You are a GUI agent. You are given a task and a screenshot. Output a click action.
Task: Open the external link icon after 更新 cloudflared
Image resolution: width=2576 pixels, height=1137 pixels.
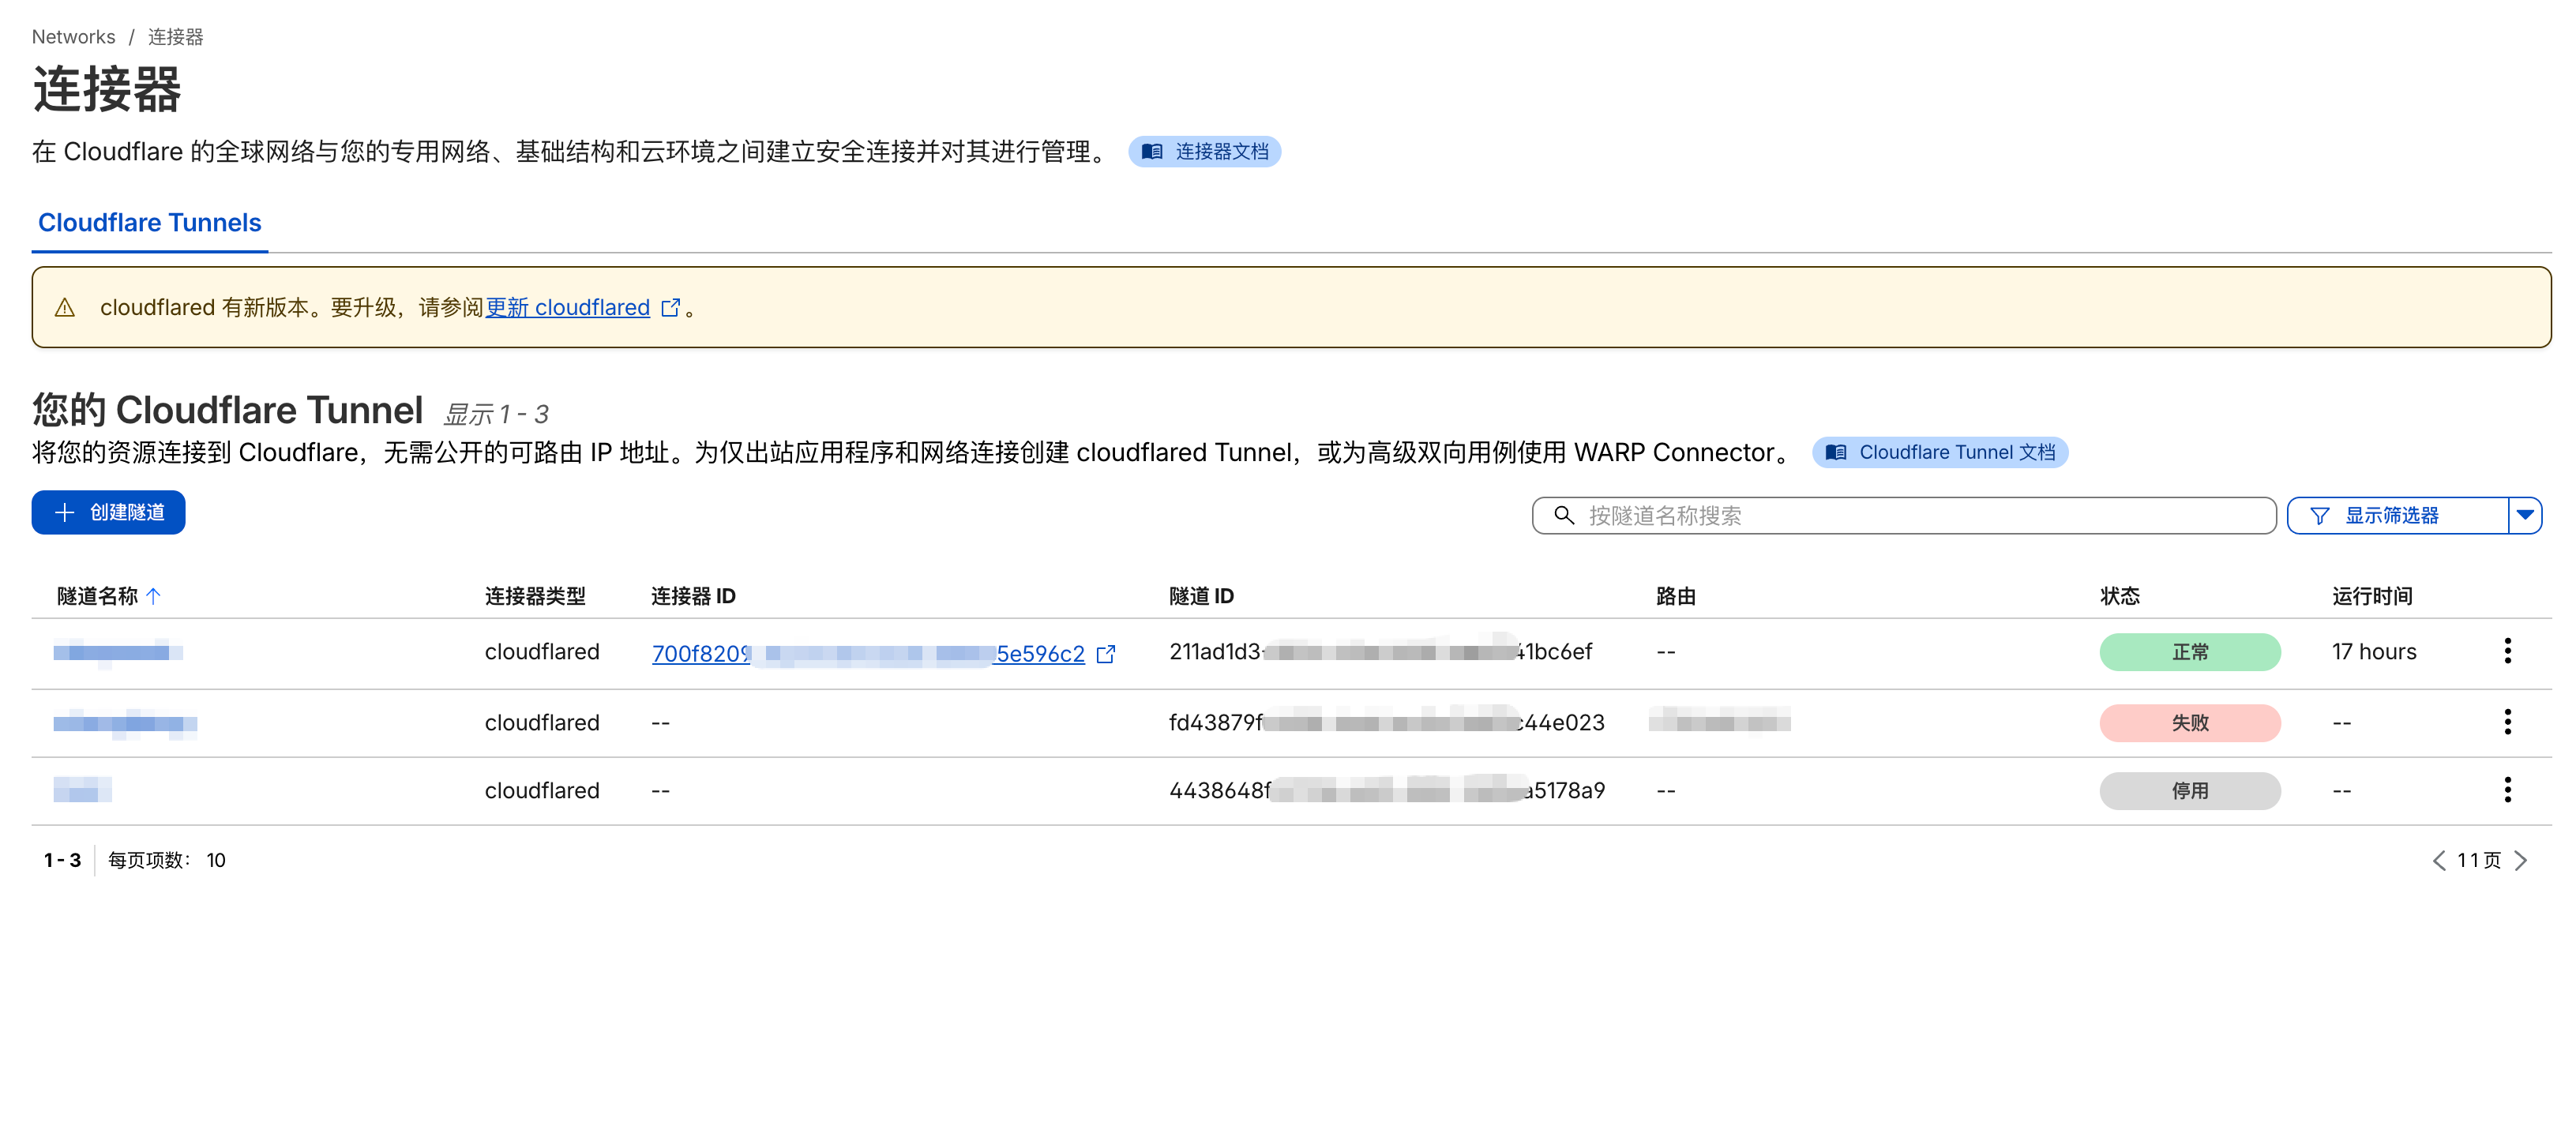pos(670,308)
